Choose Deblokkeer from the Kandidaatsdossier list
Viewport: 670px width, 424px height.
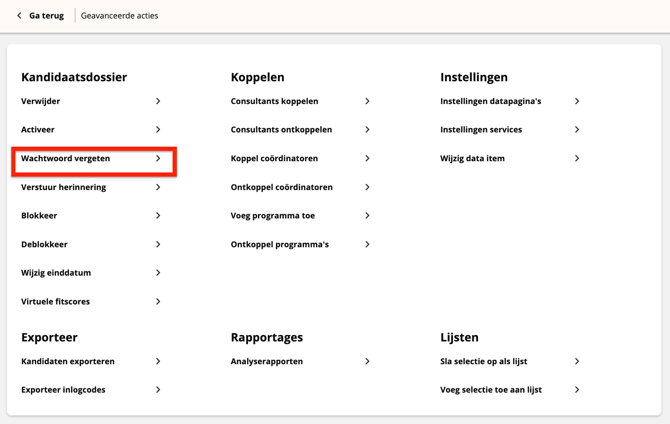tap(44, 244)
